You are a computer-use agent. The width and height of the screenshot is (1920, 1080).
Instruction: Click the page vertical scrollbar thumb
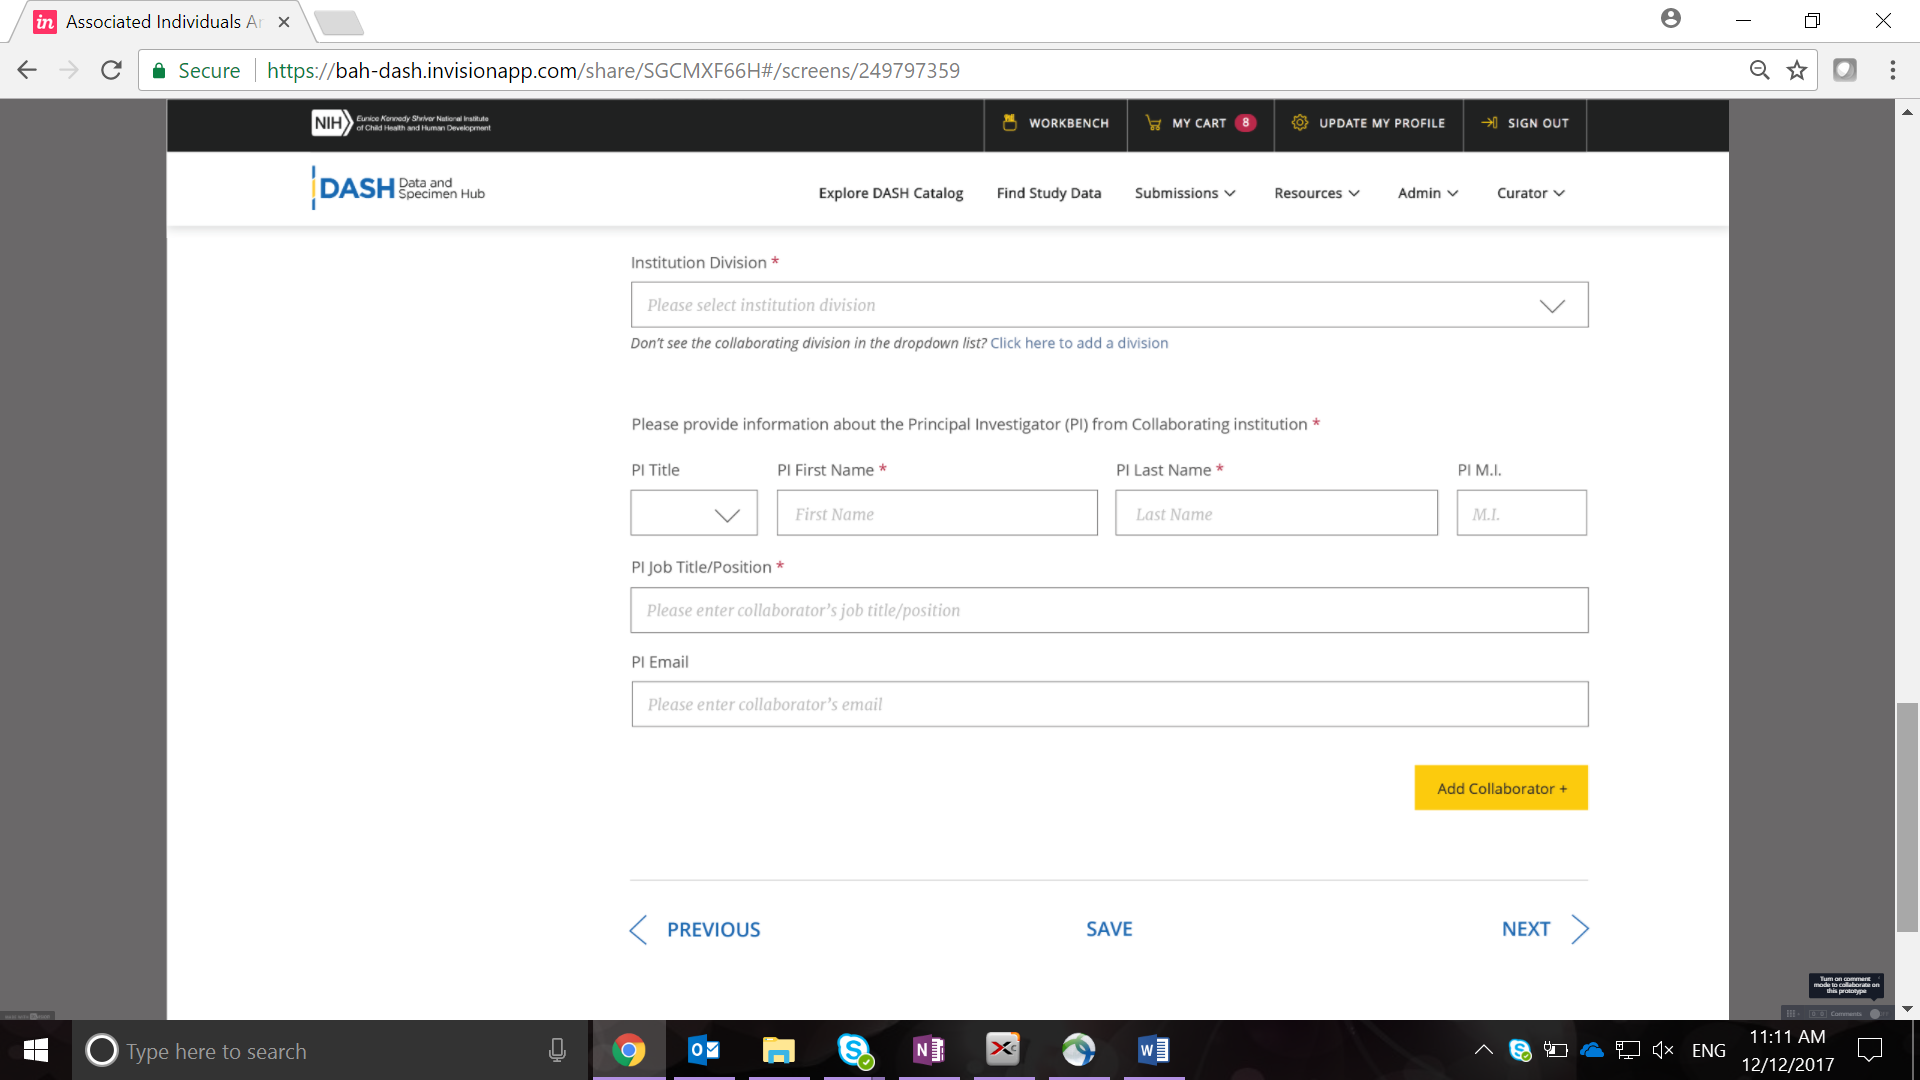point(1907,815)
